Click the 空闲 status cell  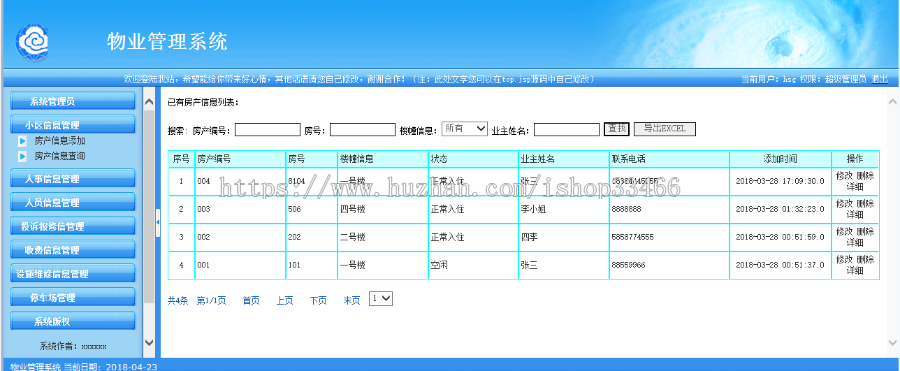tap(473, 265)
